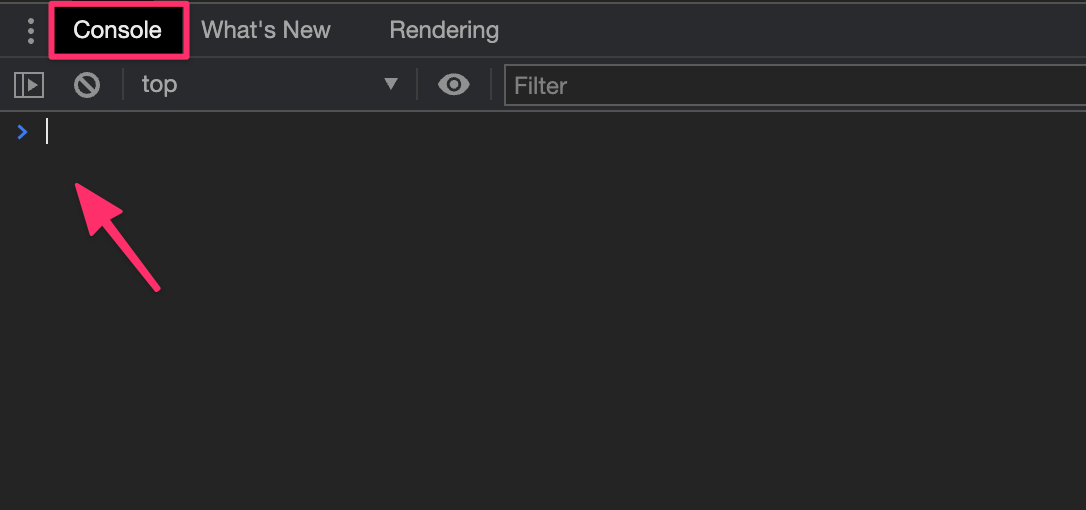1086x510 pixels.
Task: Open the What's New tab
Action: click(266, 30)
